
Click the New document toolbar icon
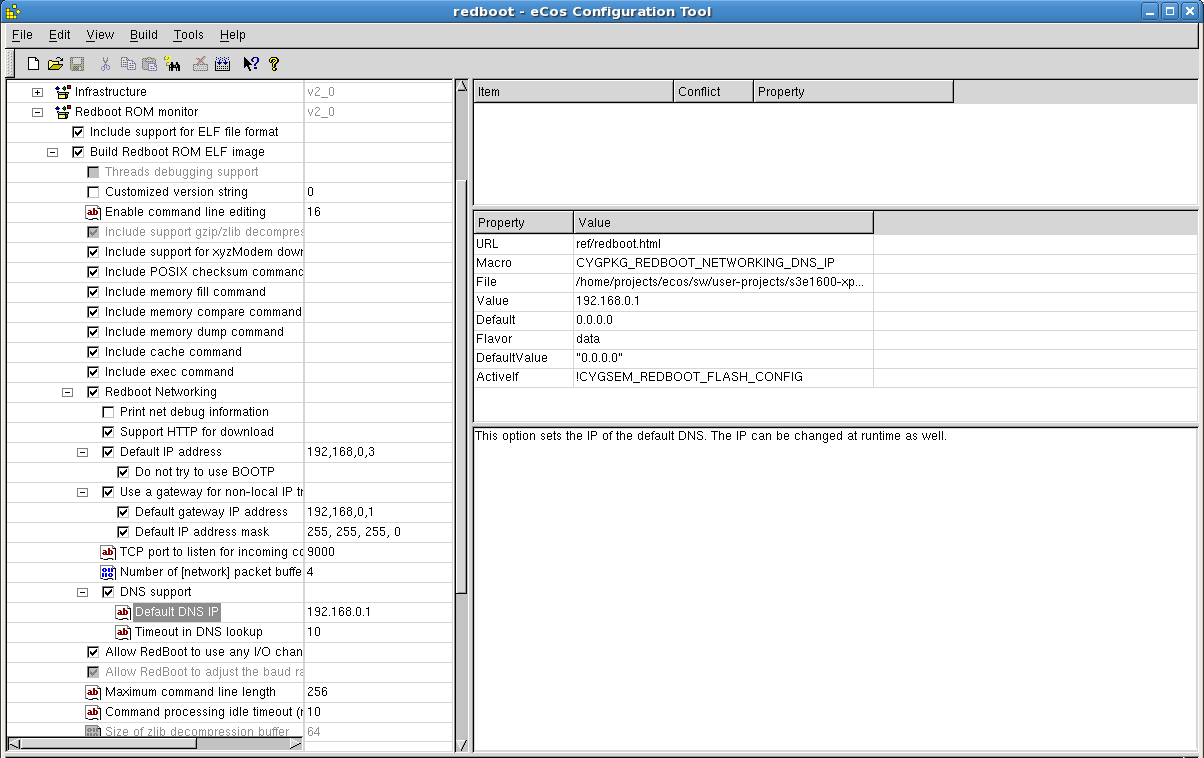click(x=33, y=64)
